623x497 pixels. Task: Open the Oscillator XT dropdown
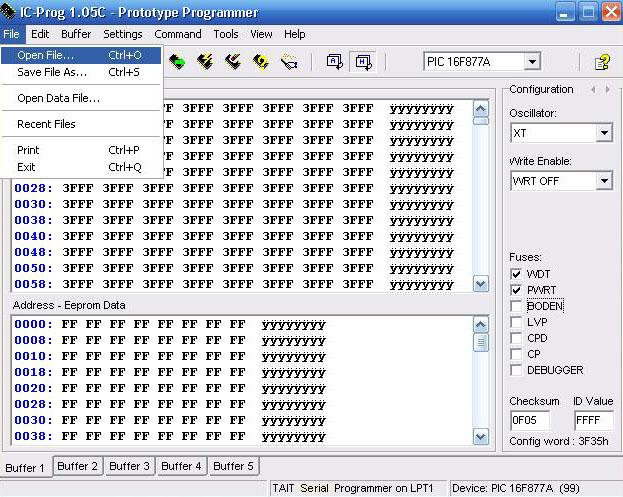click(x=604, y=133)
